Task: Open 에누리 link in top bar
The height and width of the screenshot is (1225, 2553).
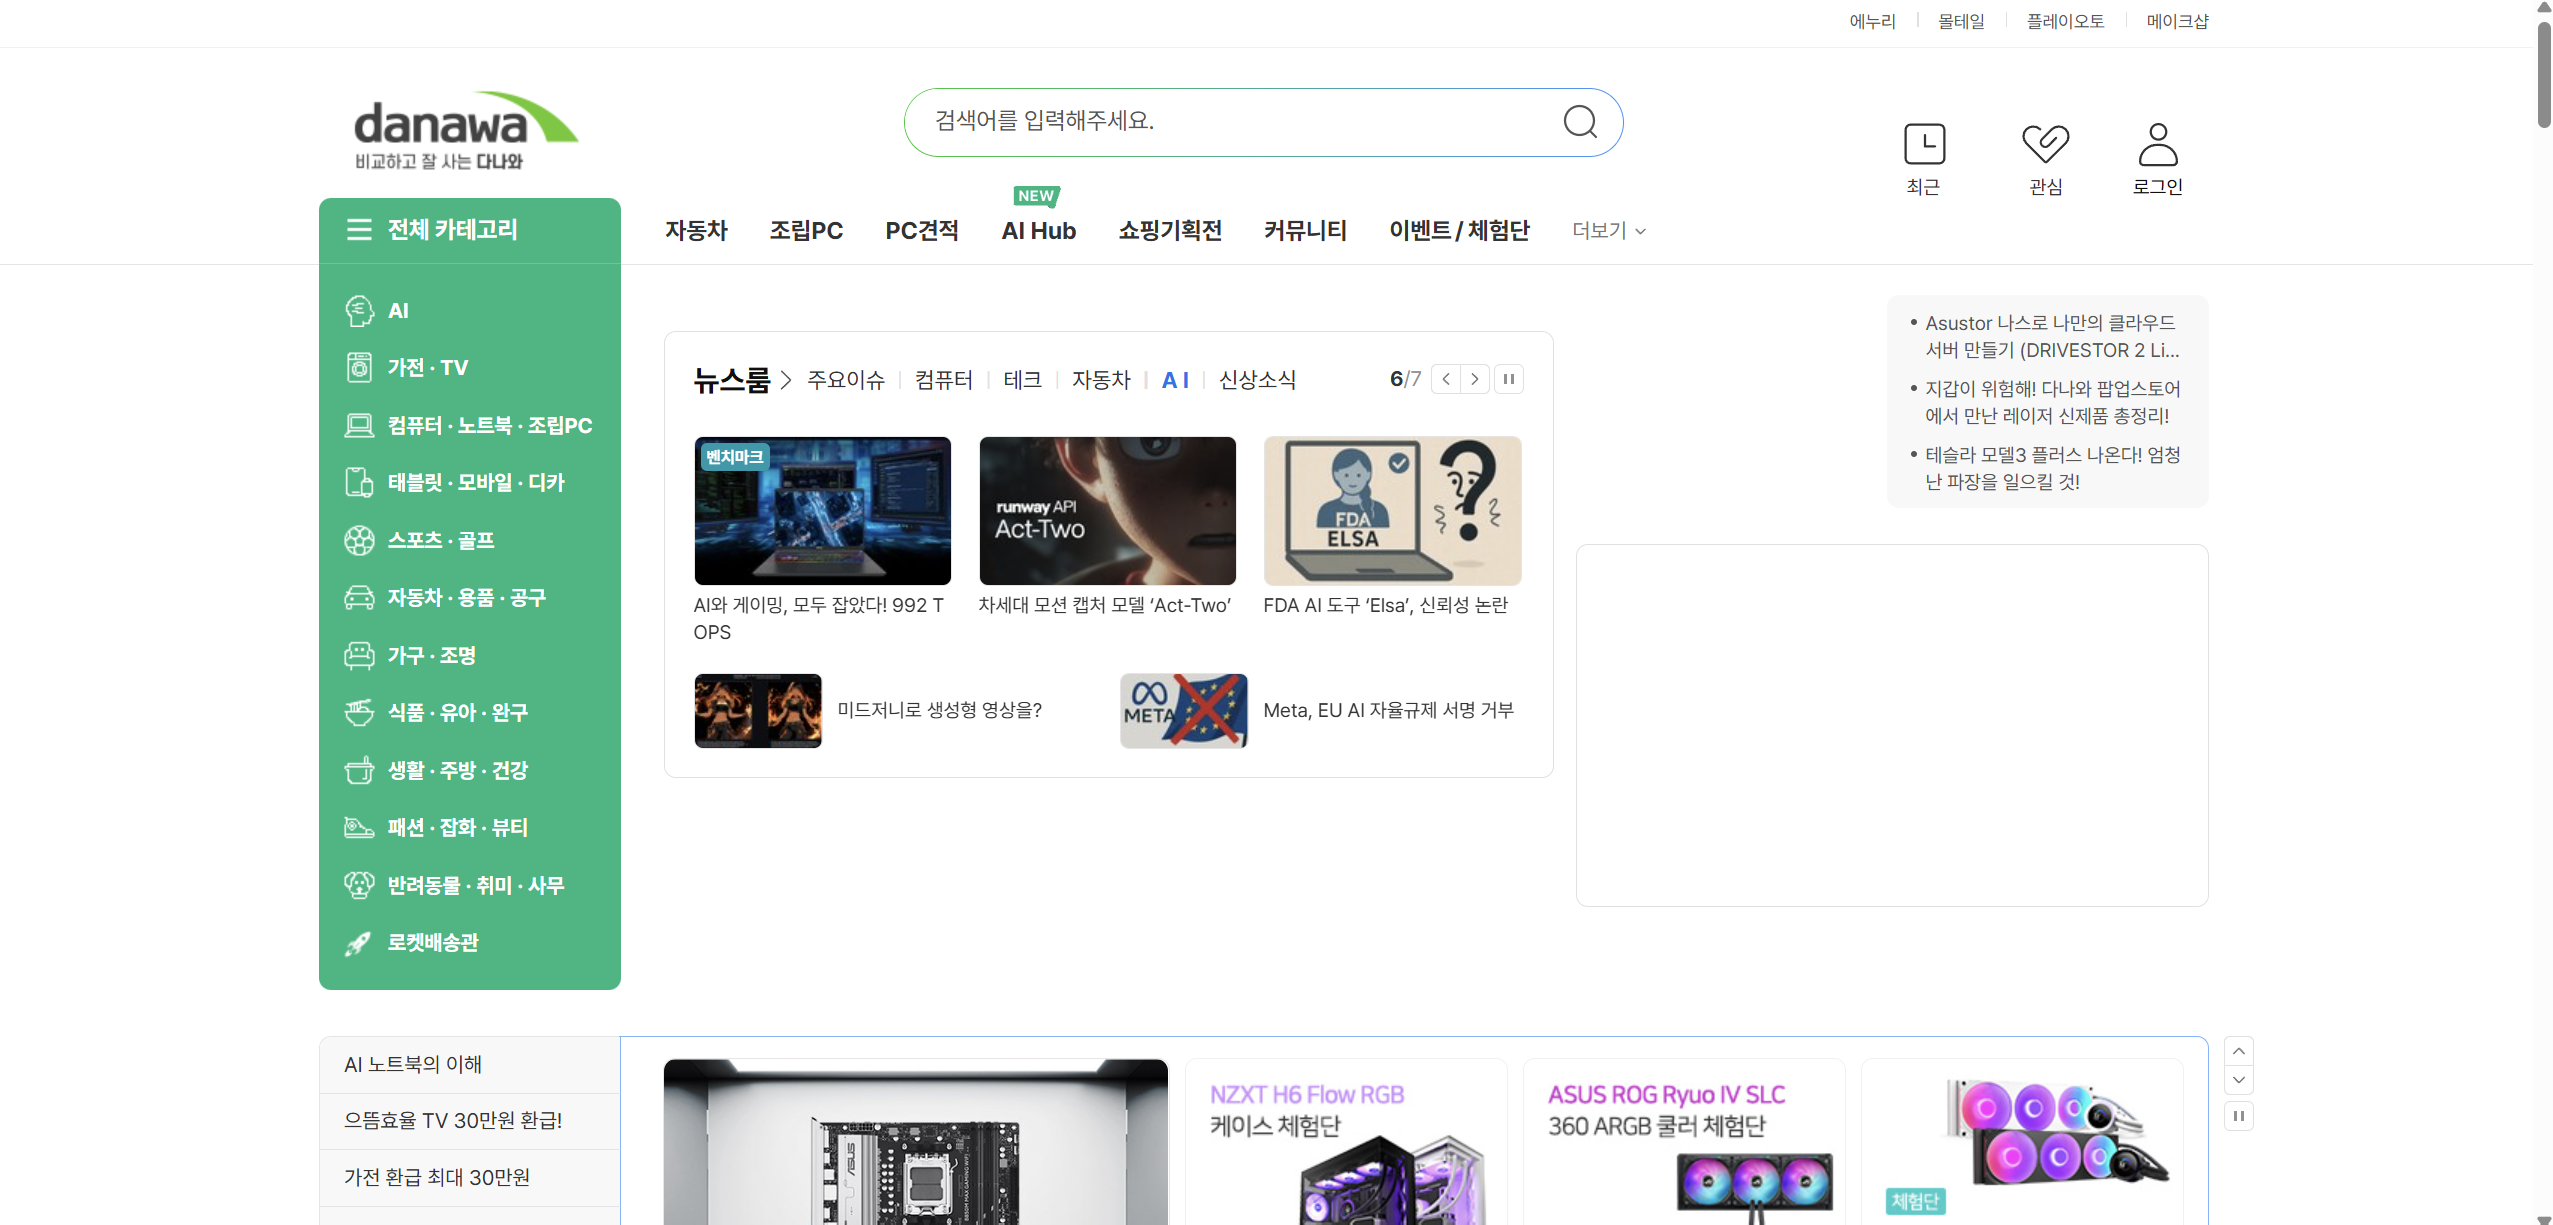Action: click(x=1872, y=21)
